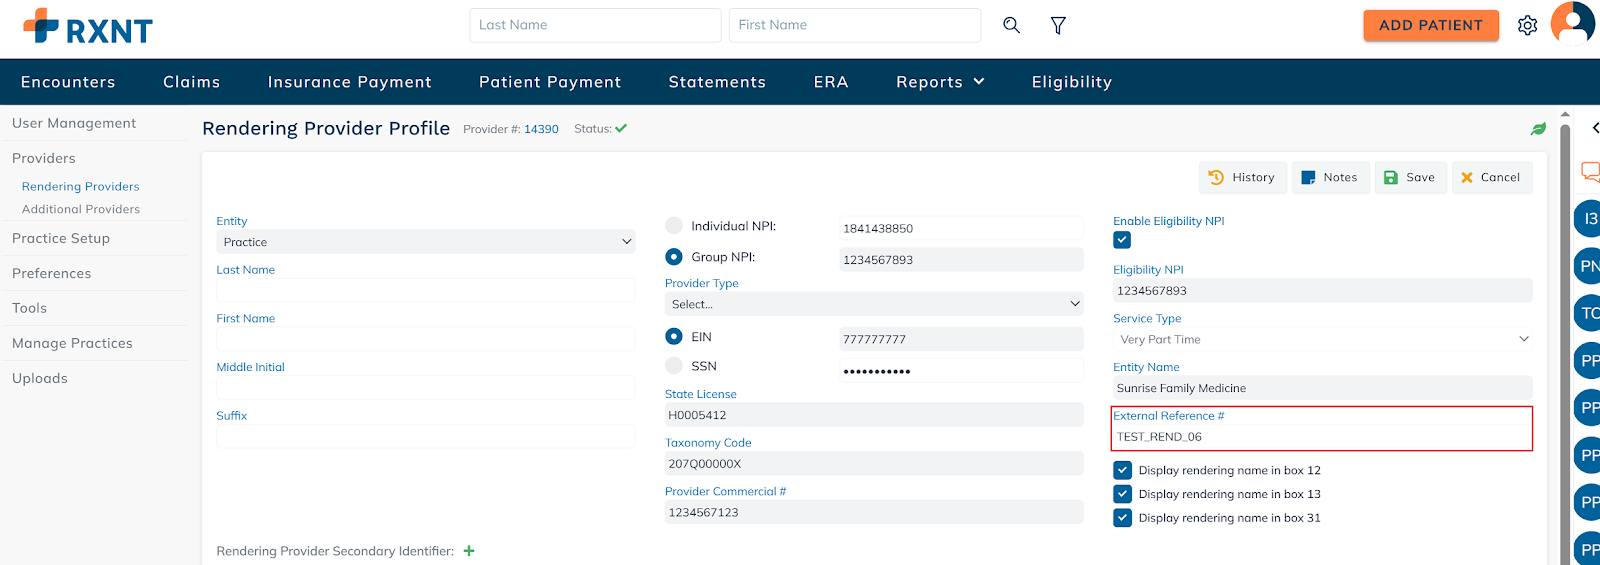This screenshot has height=565, width=1600.
Task: Add a Rendering Provider Secondary Identifier
Action: click(469, 551)
